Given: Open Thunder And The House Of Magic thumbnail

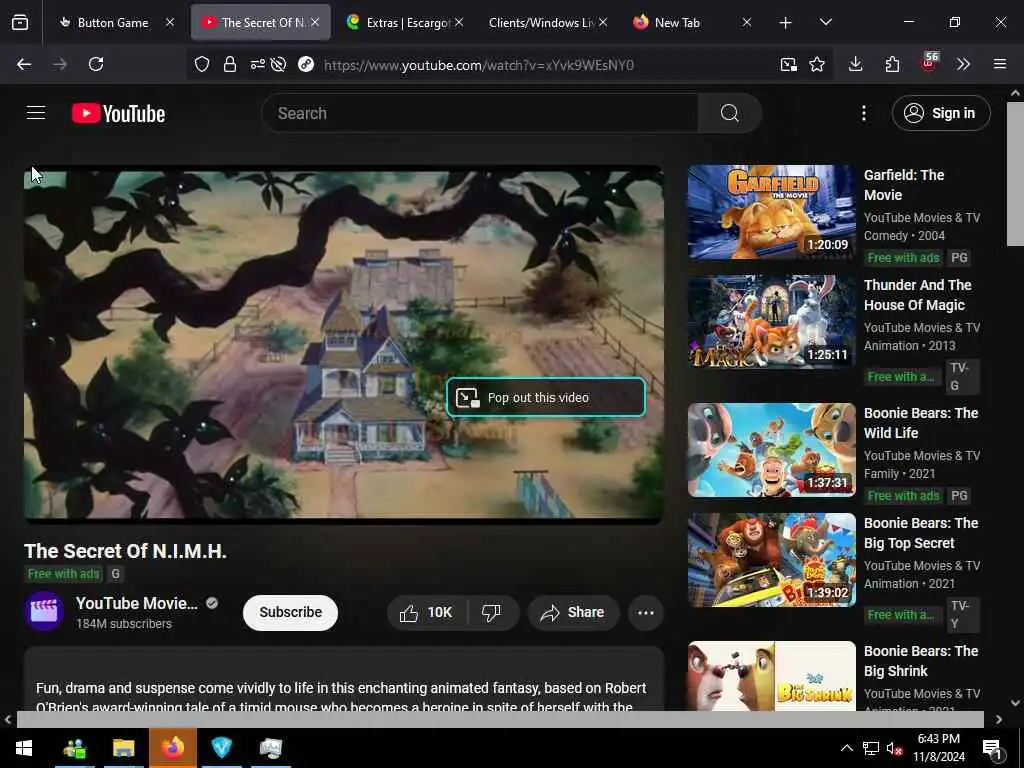Looking at the screenshot, I should pos(771,321).
